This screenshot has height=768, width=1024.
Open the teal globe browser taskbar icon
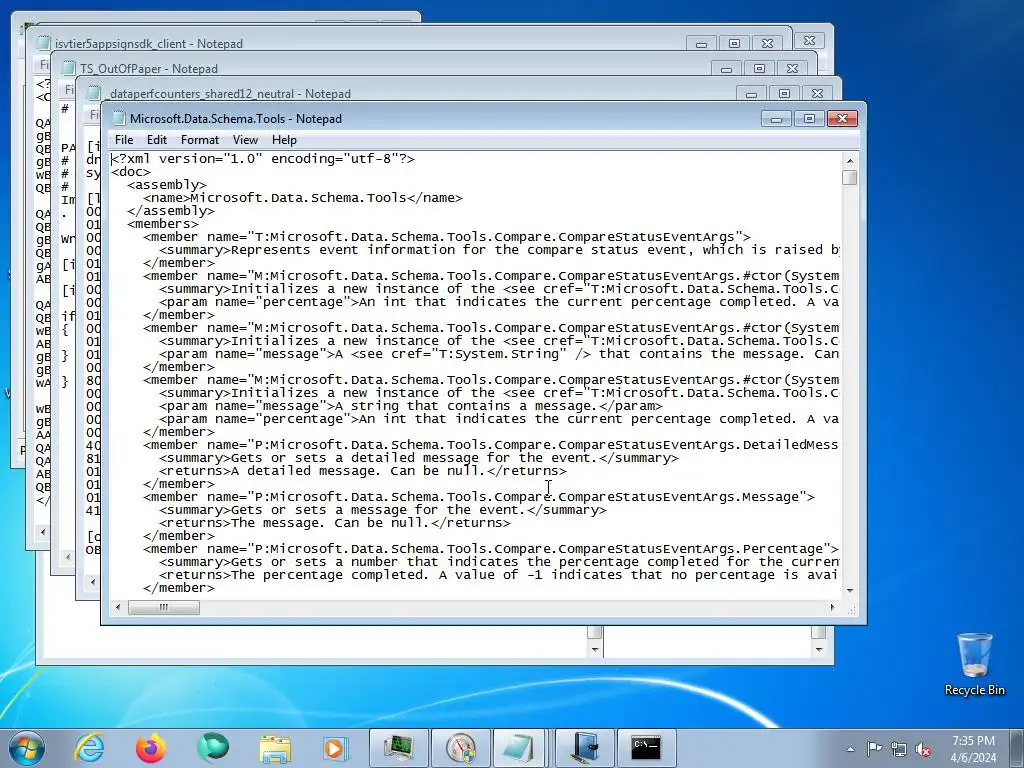[213, 748]
